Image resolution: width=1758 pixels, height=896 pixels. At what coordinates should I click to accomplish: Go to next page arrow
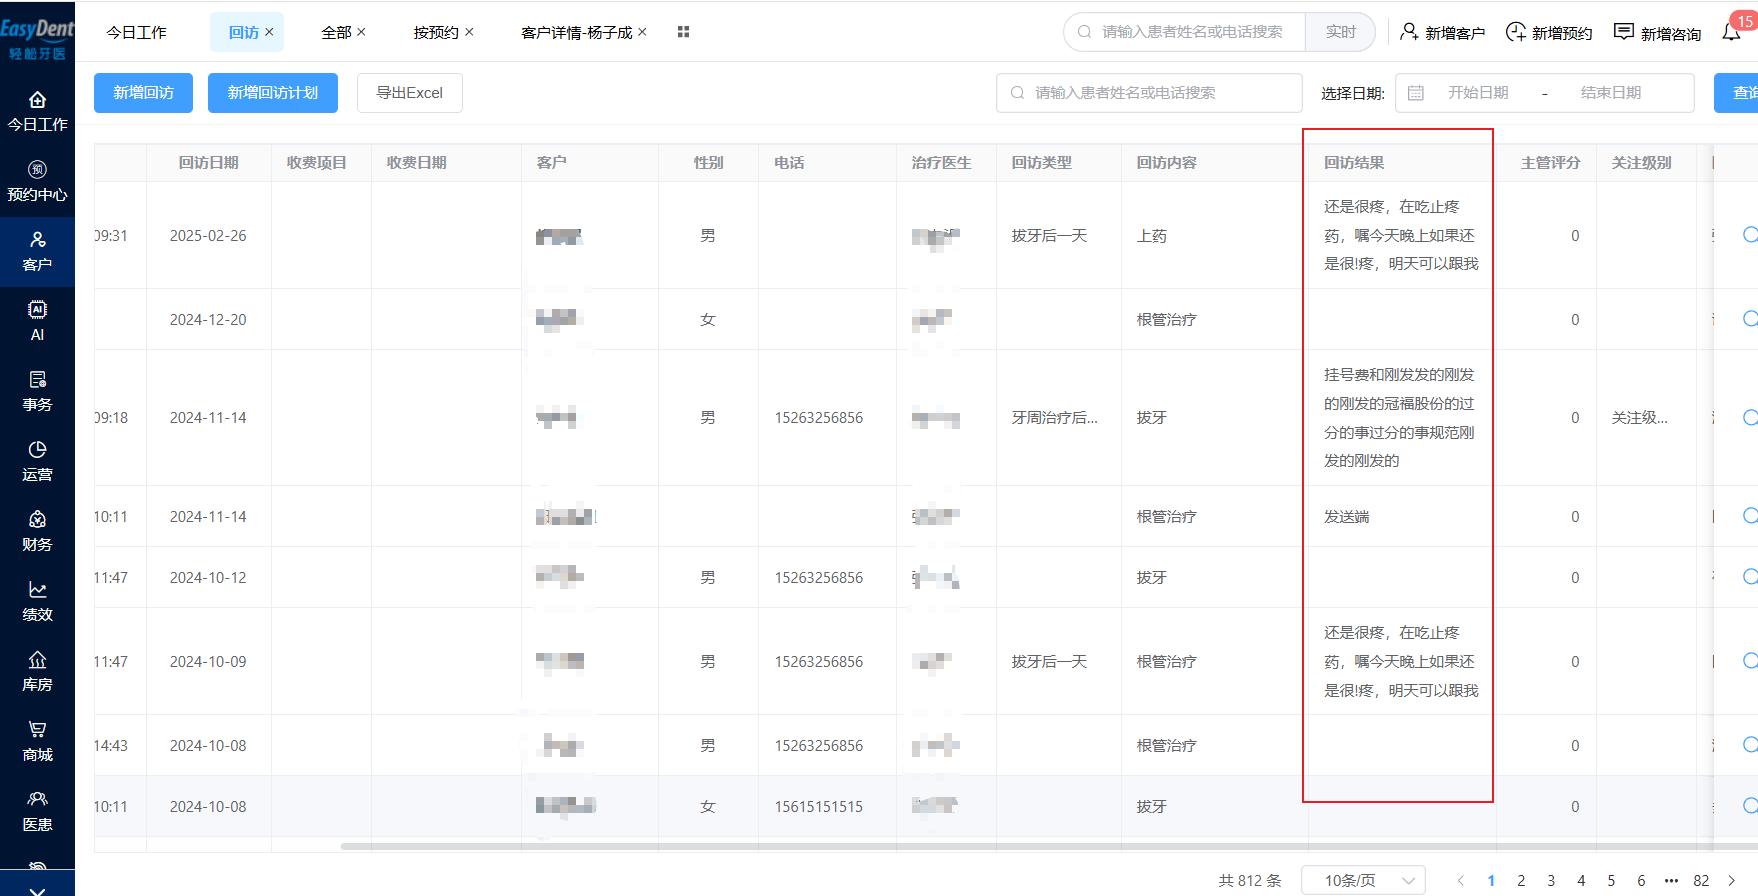tap(1731, 880)
